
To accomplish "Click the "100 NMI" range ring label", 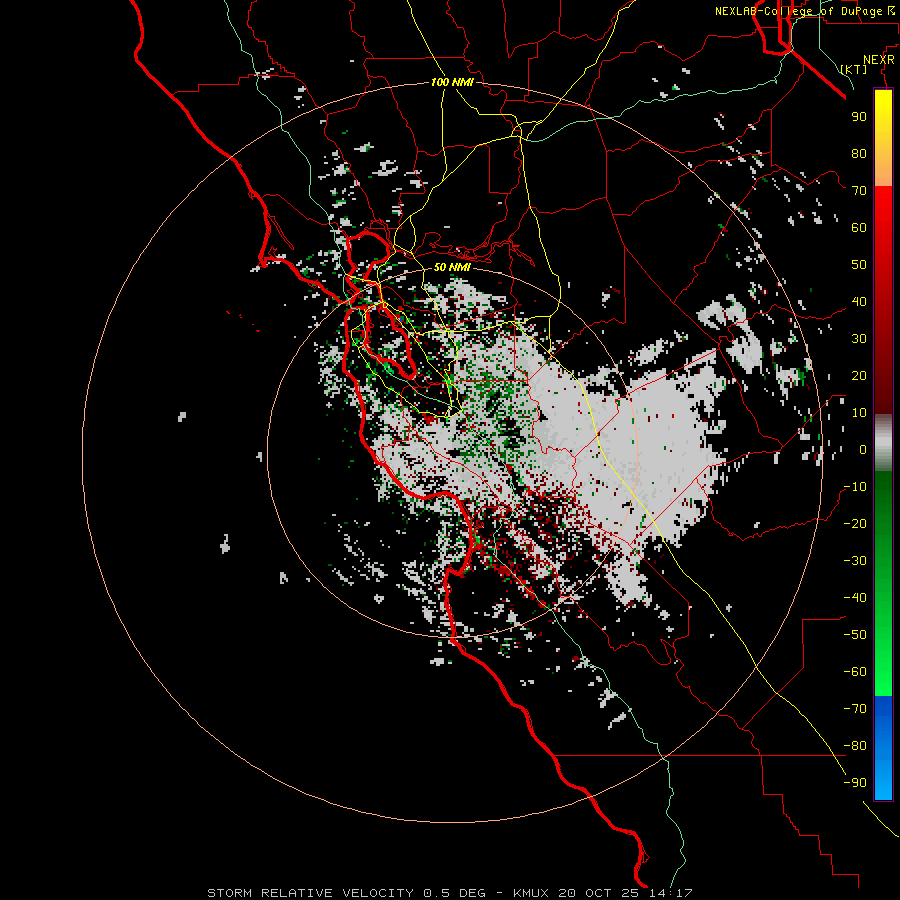I will pyautogui.click(x=452, y=83).
